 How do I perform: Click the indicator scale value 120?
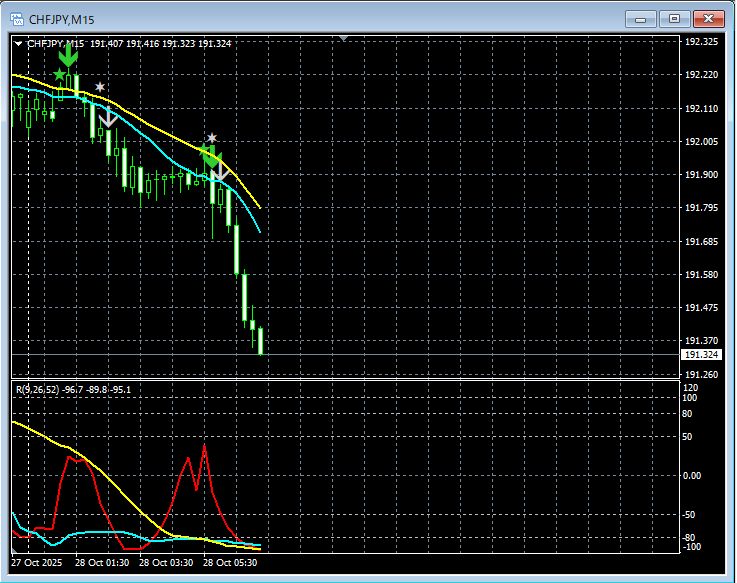pyautogui.click(x=690, y=388)
